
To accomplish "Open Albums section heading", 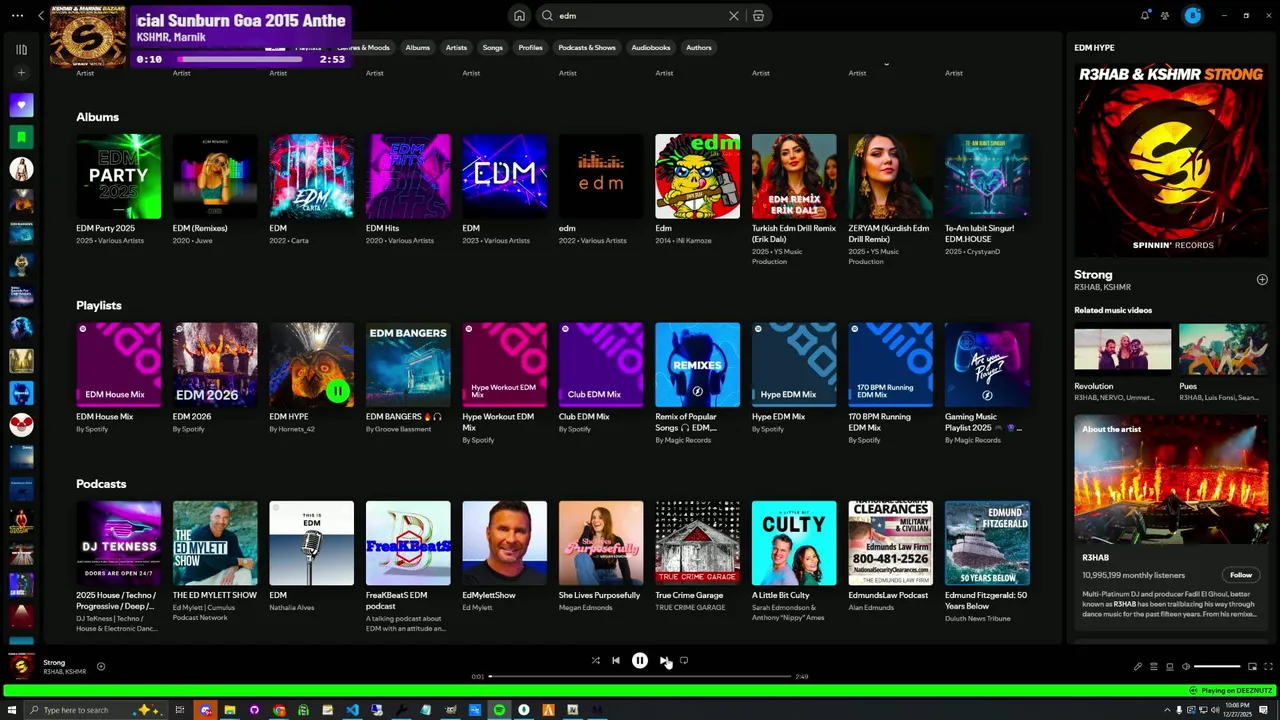I will point(97,117).
